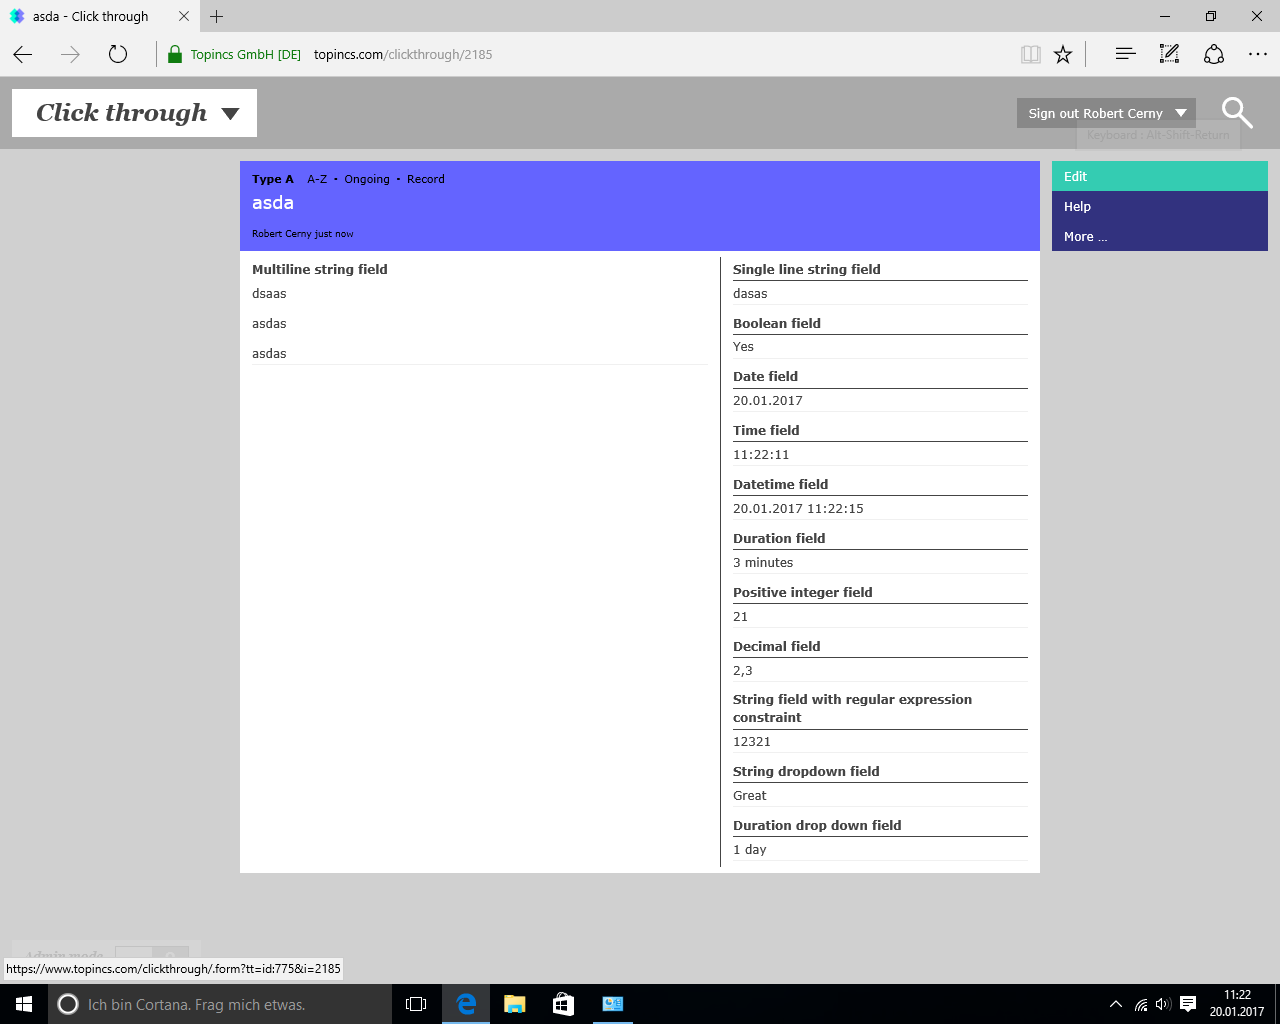Make a Web Note in Edge
This screenshot has height=1024, width=1280.
(1169, 55)
